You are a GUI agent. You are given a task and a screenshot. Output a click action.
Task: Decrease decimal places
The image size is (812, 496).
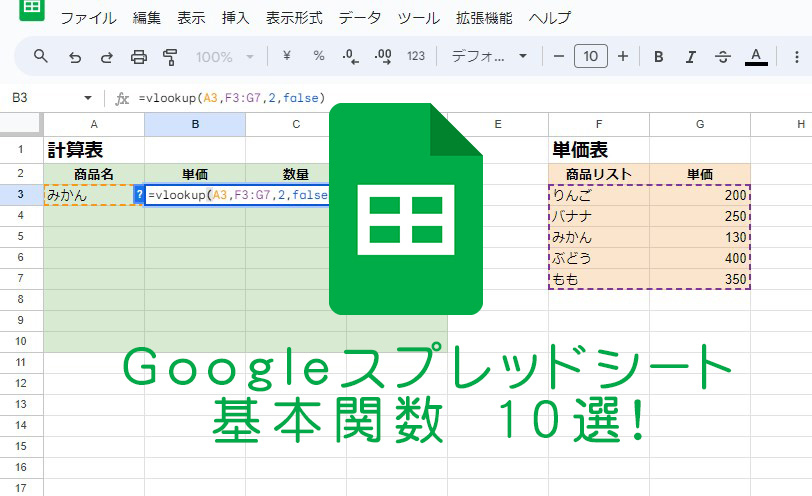point(351,56)
